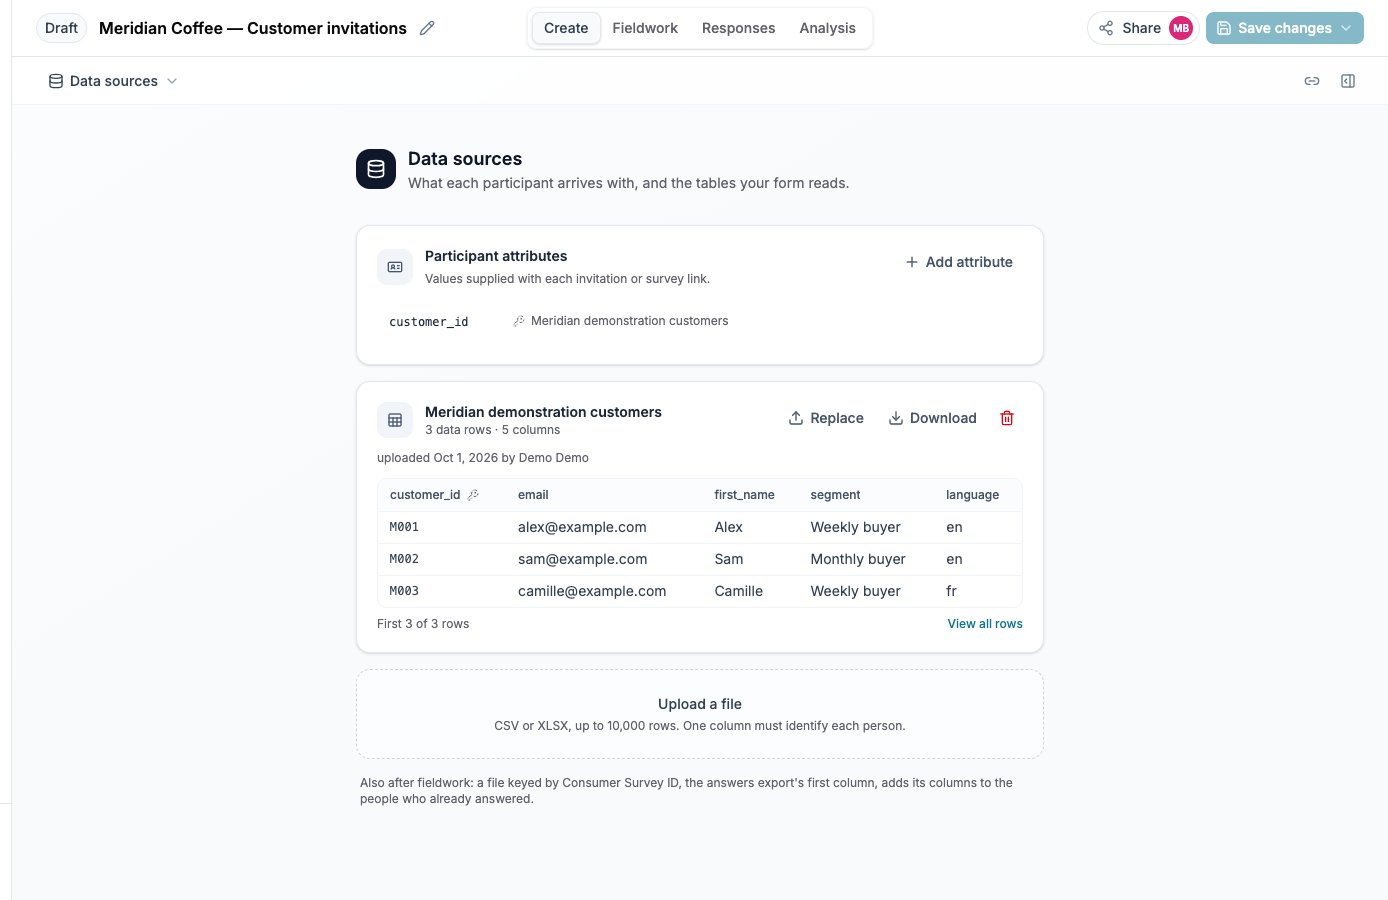Click the first_name column header

click(744, 495)
